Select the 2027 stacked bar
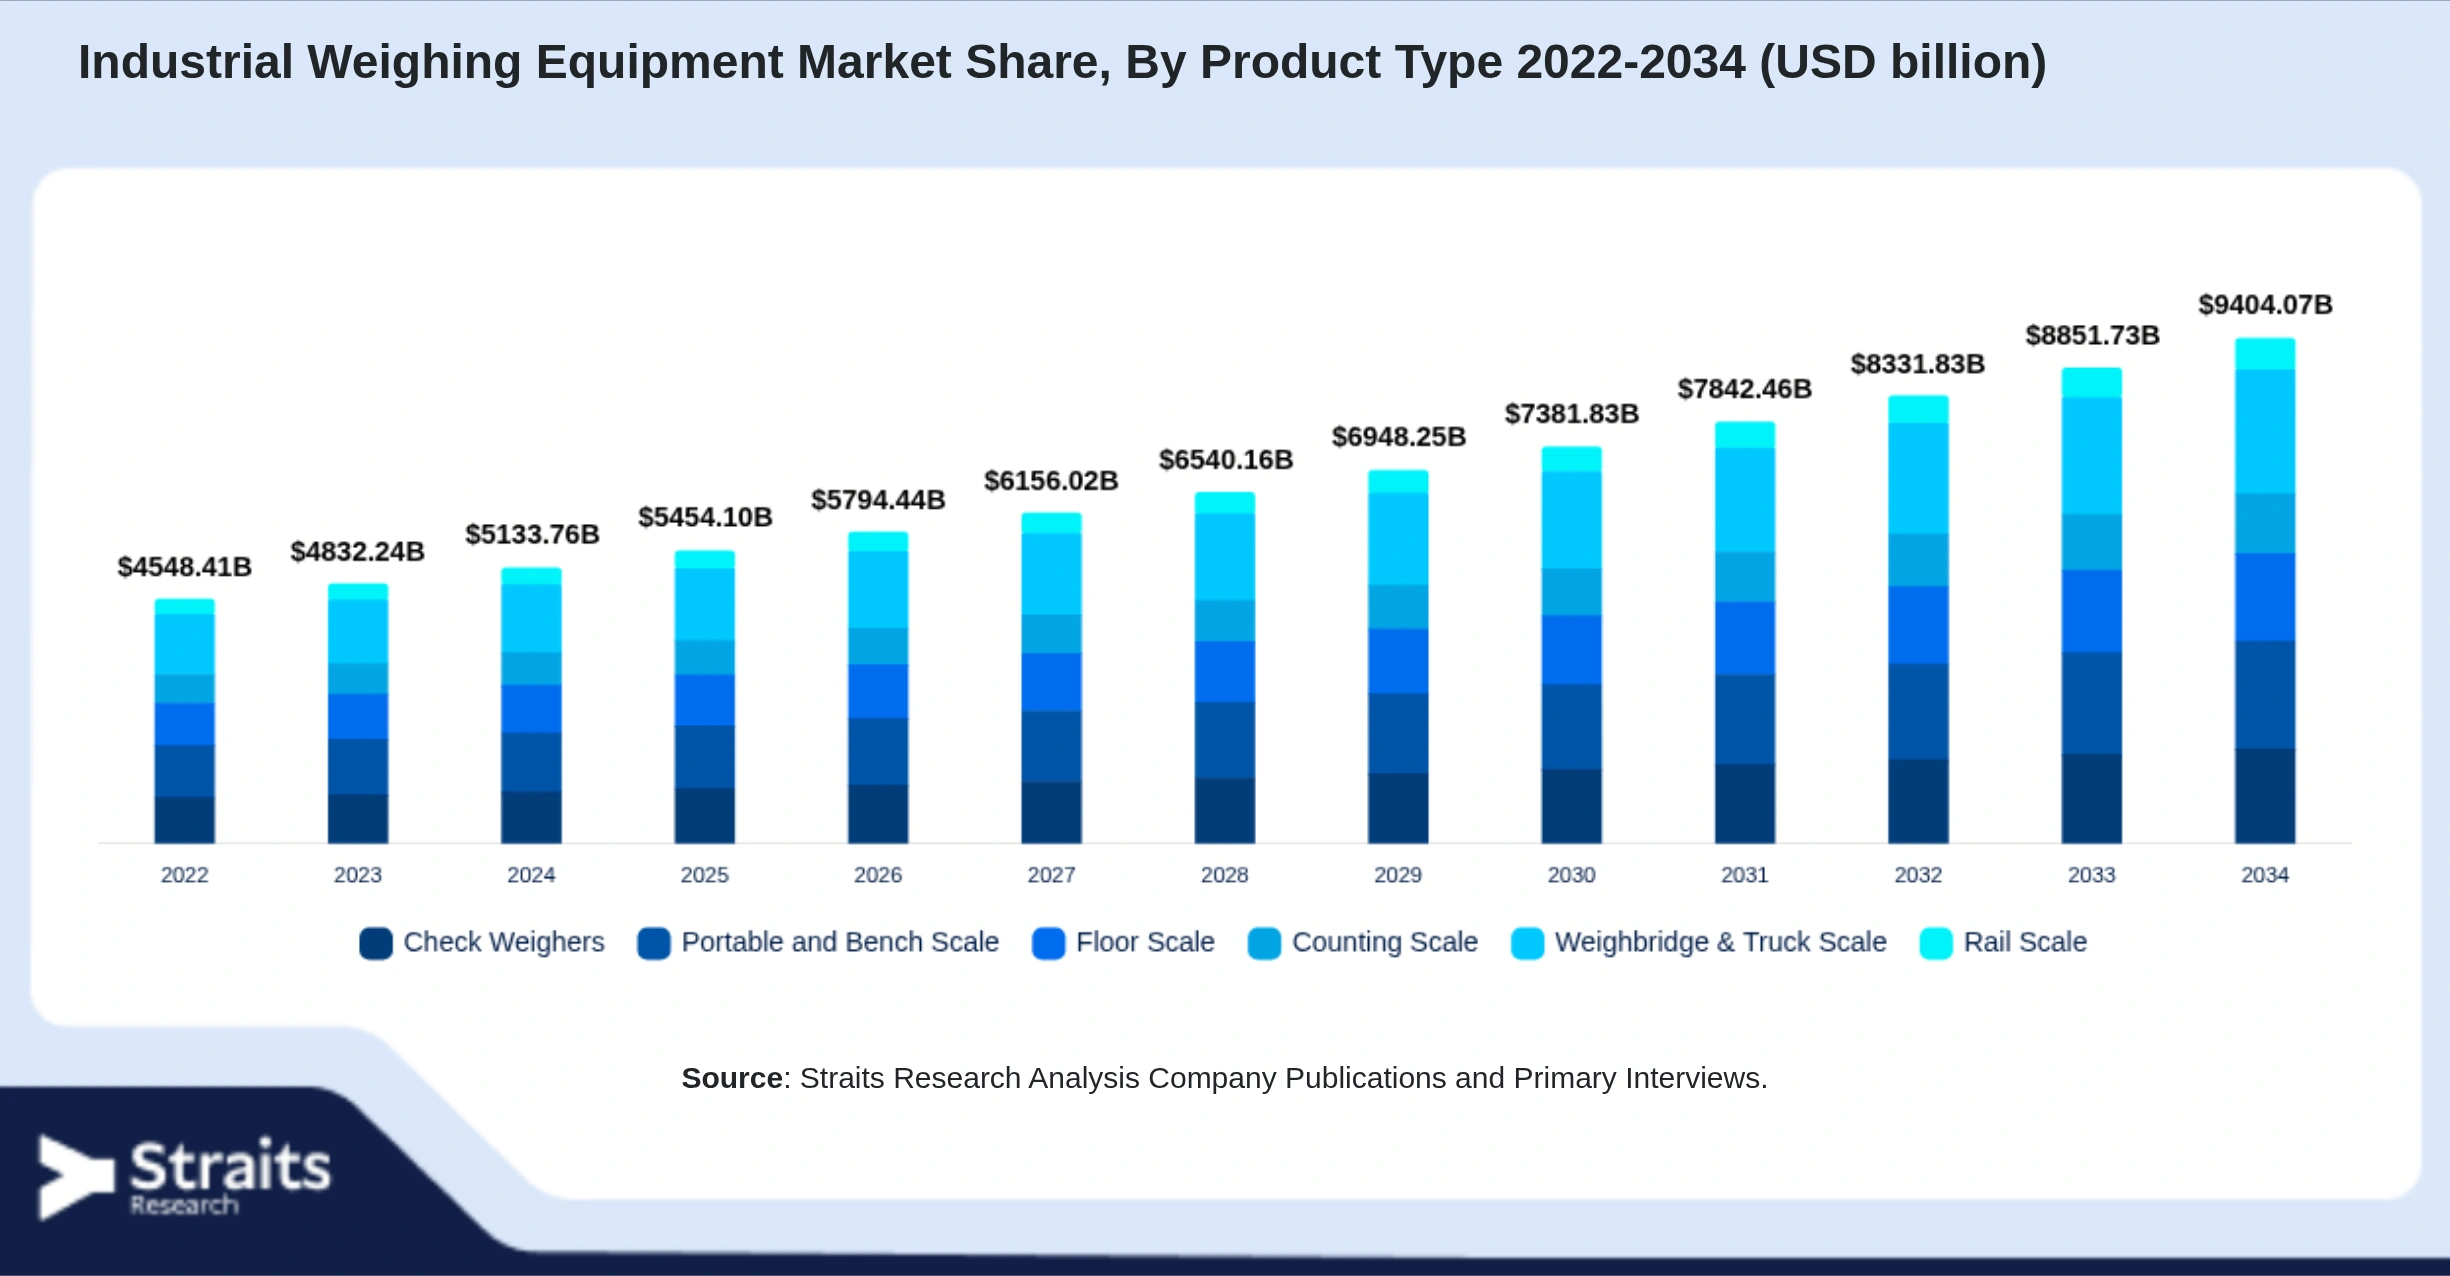 coord(1051,678)
